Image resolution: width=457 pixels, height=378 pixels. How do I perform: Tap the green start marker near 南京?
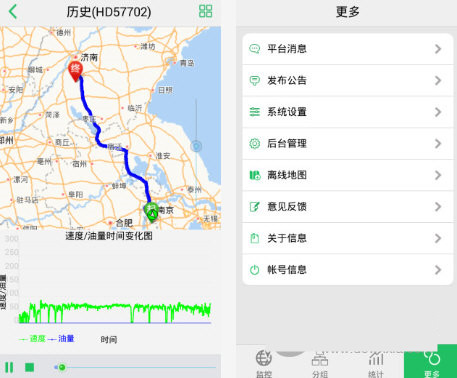[x=151, y=212]
